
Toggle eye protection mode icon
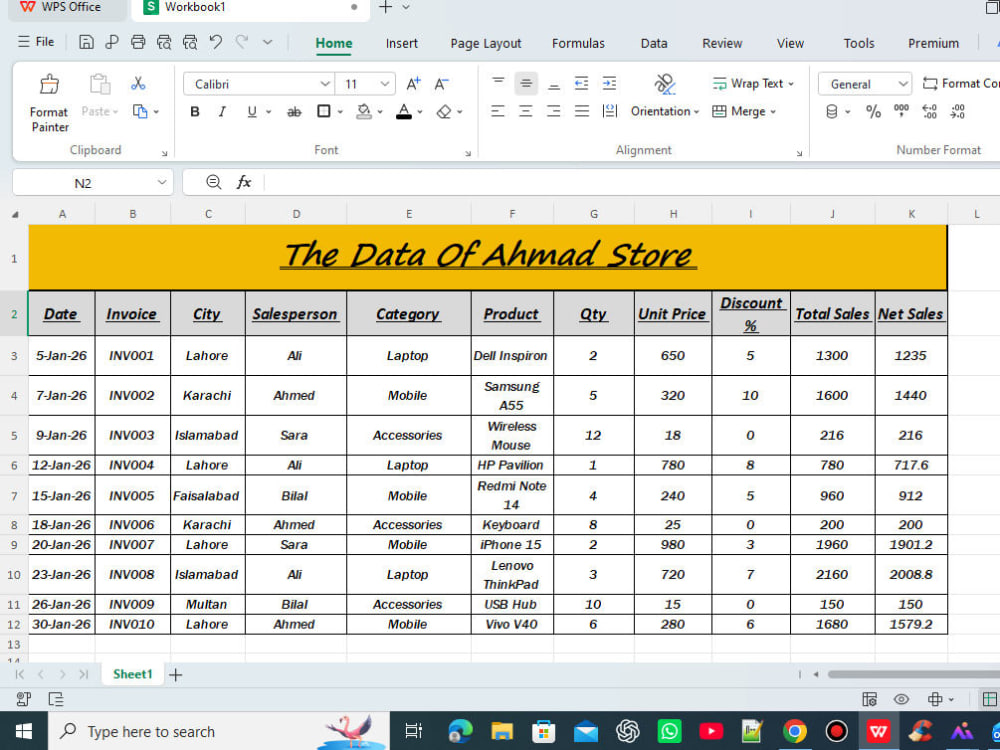(901, 699)
